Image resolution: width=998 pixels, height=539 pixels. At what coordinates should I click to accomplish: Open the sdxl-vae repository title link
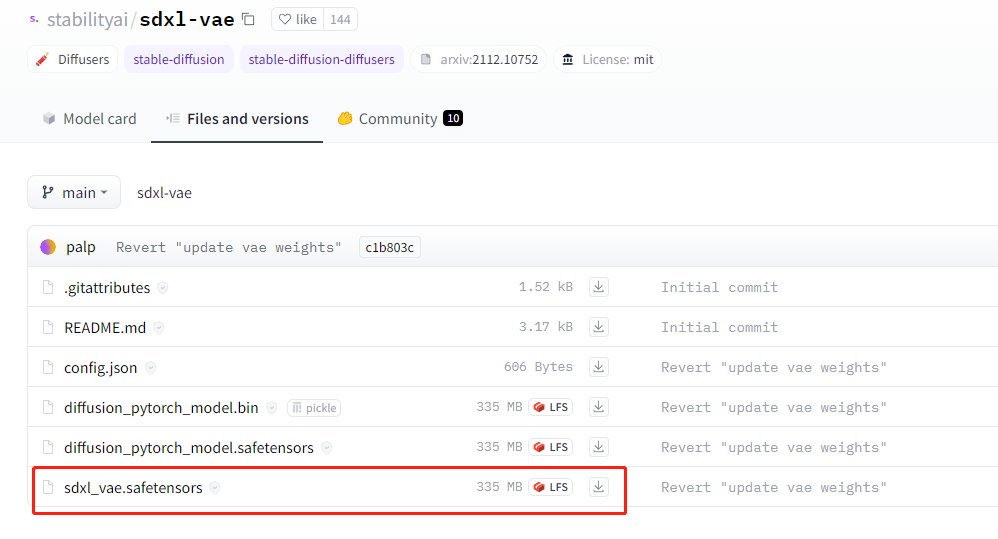point(186,20)
